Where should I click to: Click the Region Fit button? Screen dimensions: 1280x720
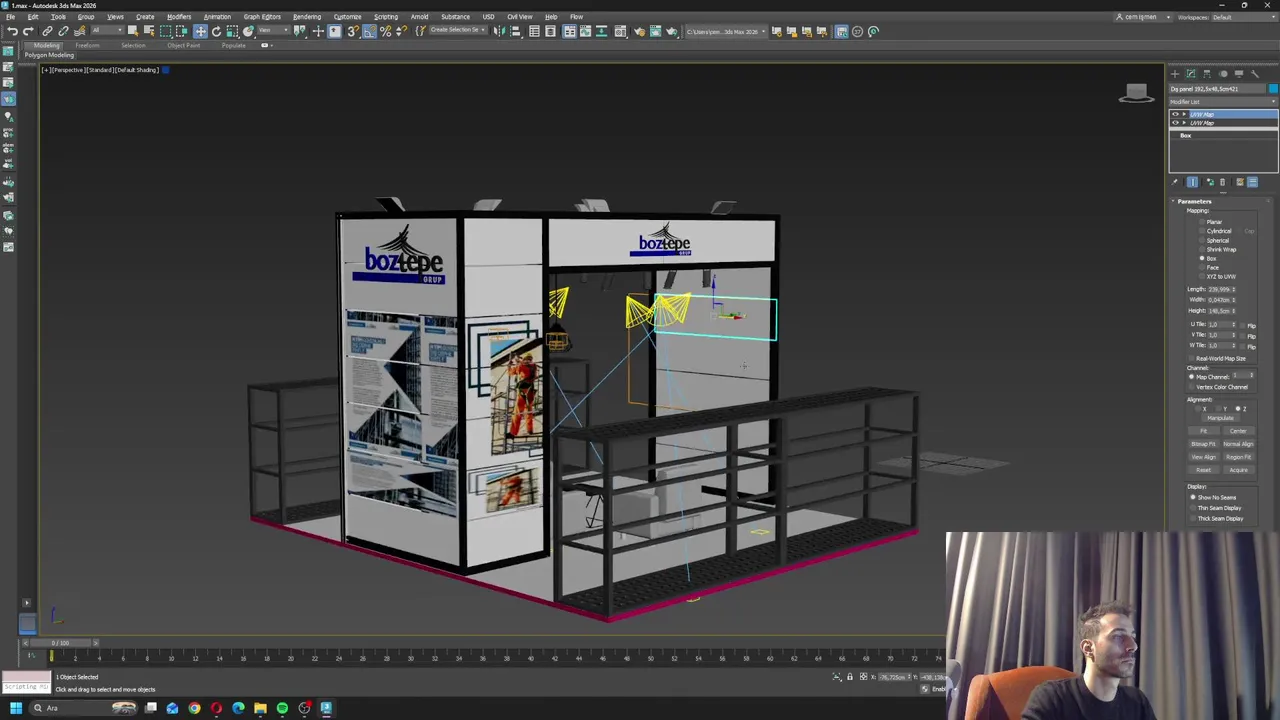click(1238, 457)
